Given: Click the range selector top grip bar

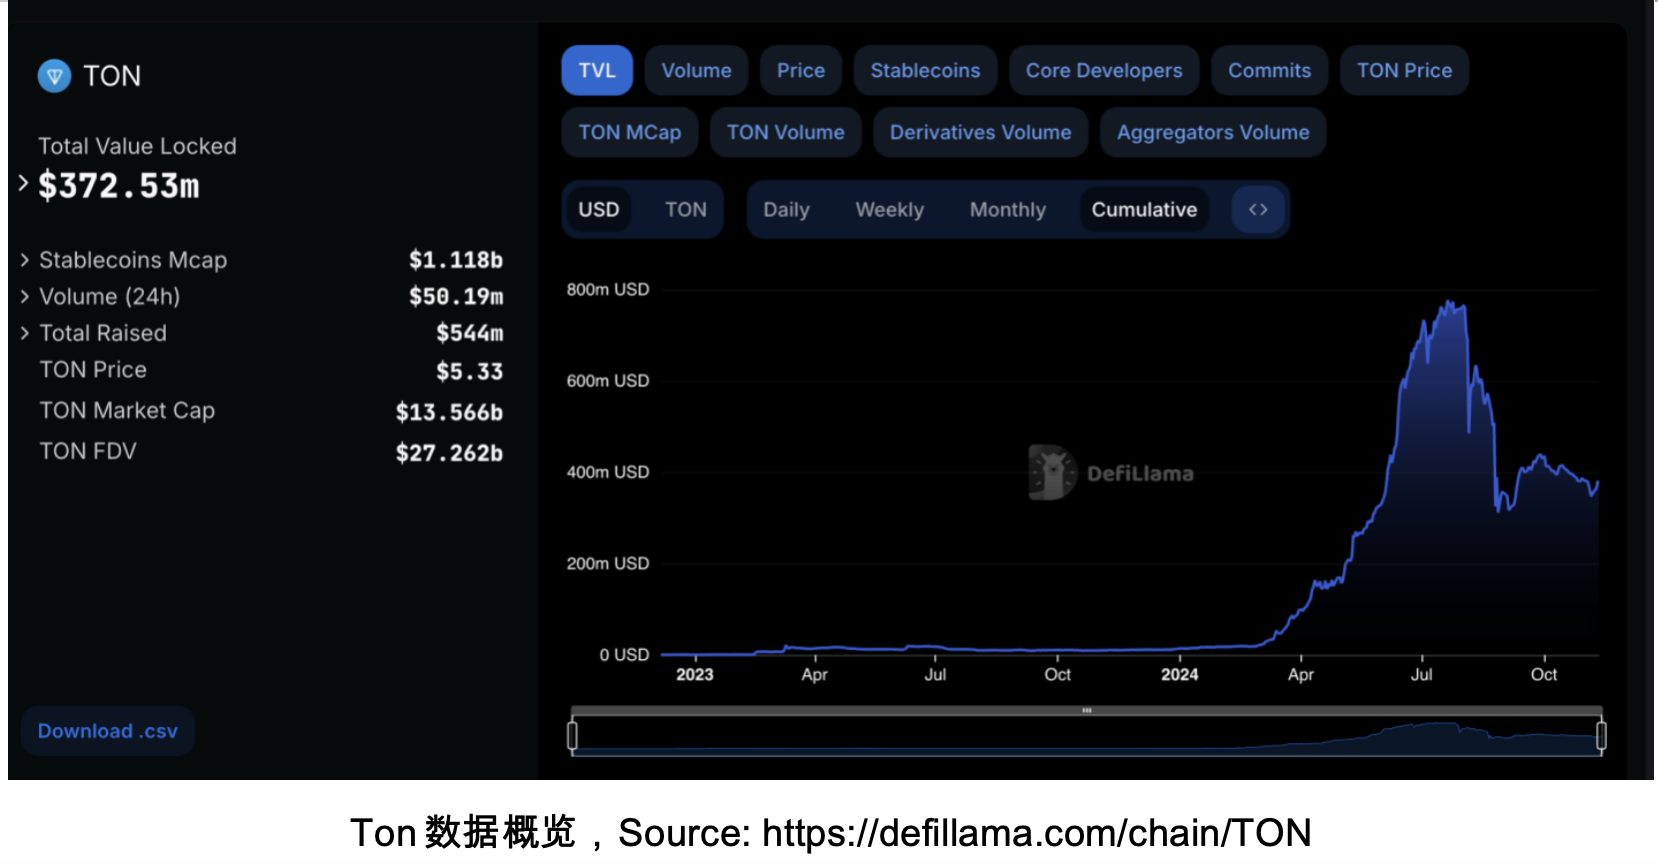Looking at the screenshot, I should click(1086, 711).
